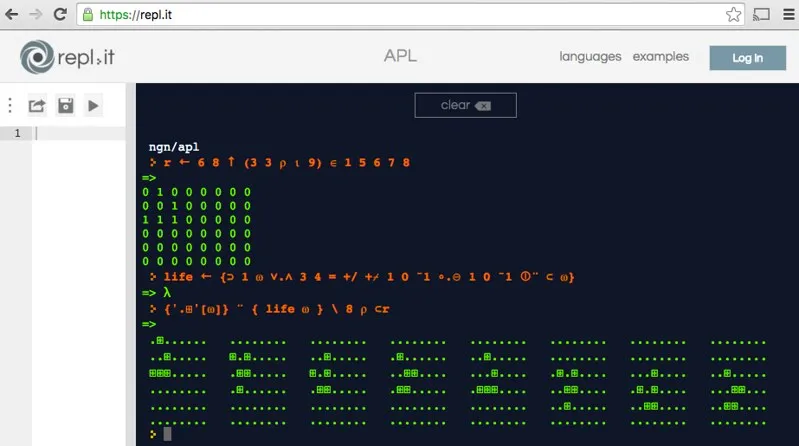Place the cursor in editor line one
The height and width of the screenshot is (446, 799).
coord(79,134)
